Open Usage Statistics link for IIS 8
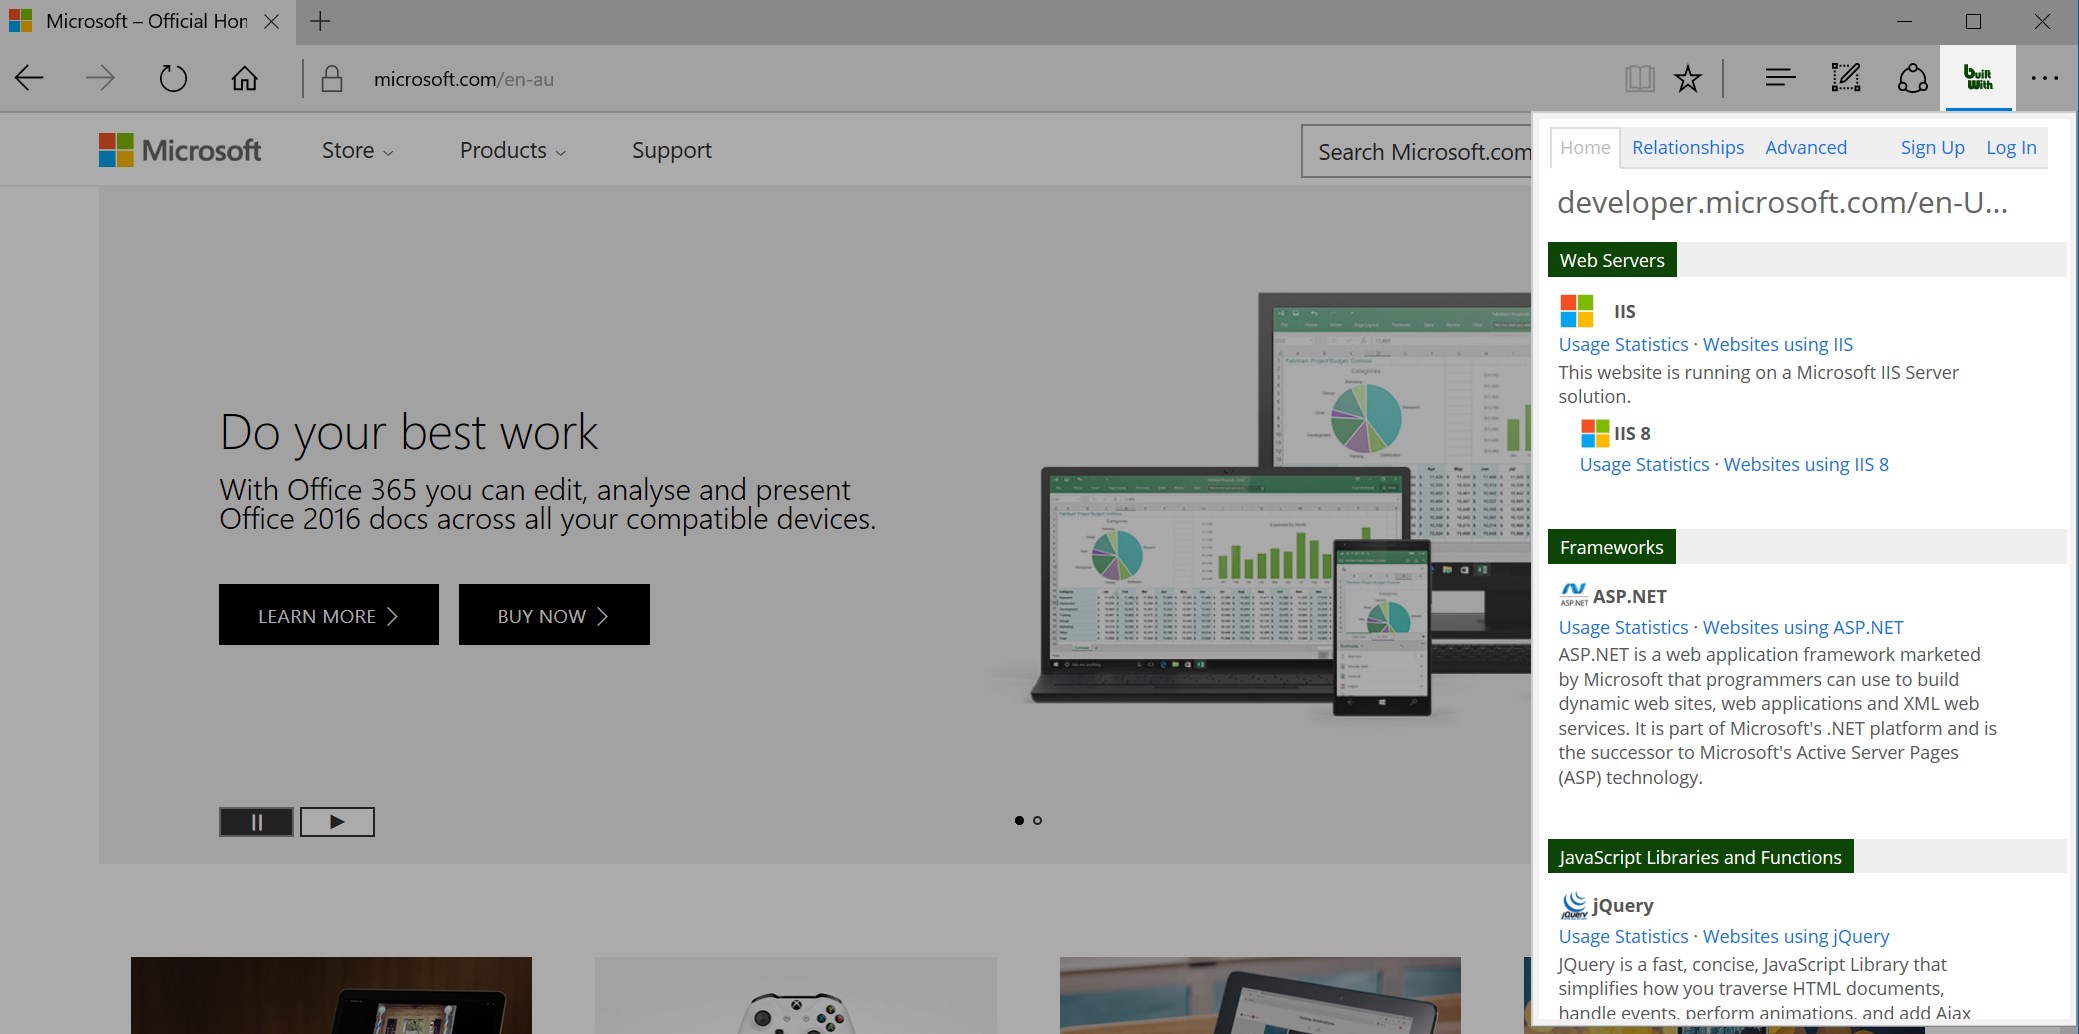This screenshot has width=2079, height=1034. (1644, 465)
